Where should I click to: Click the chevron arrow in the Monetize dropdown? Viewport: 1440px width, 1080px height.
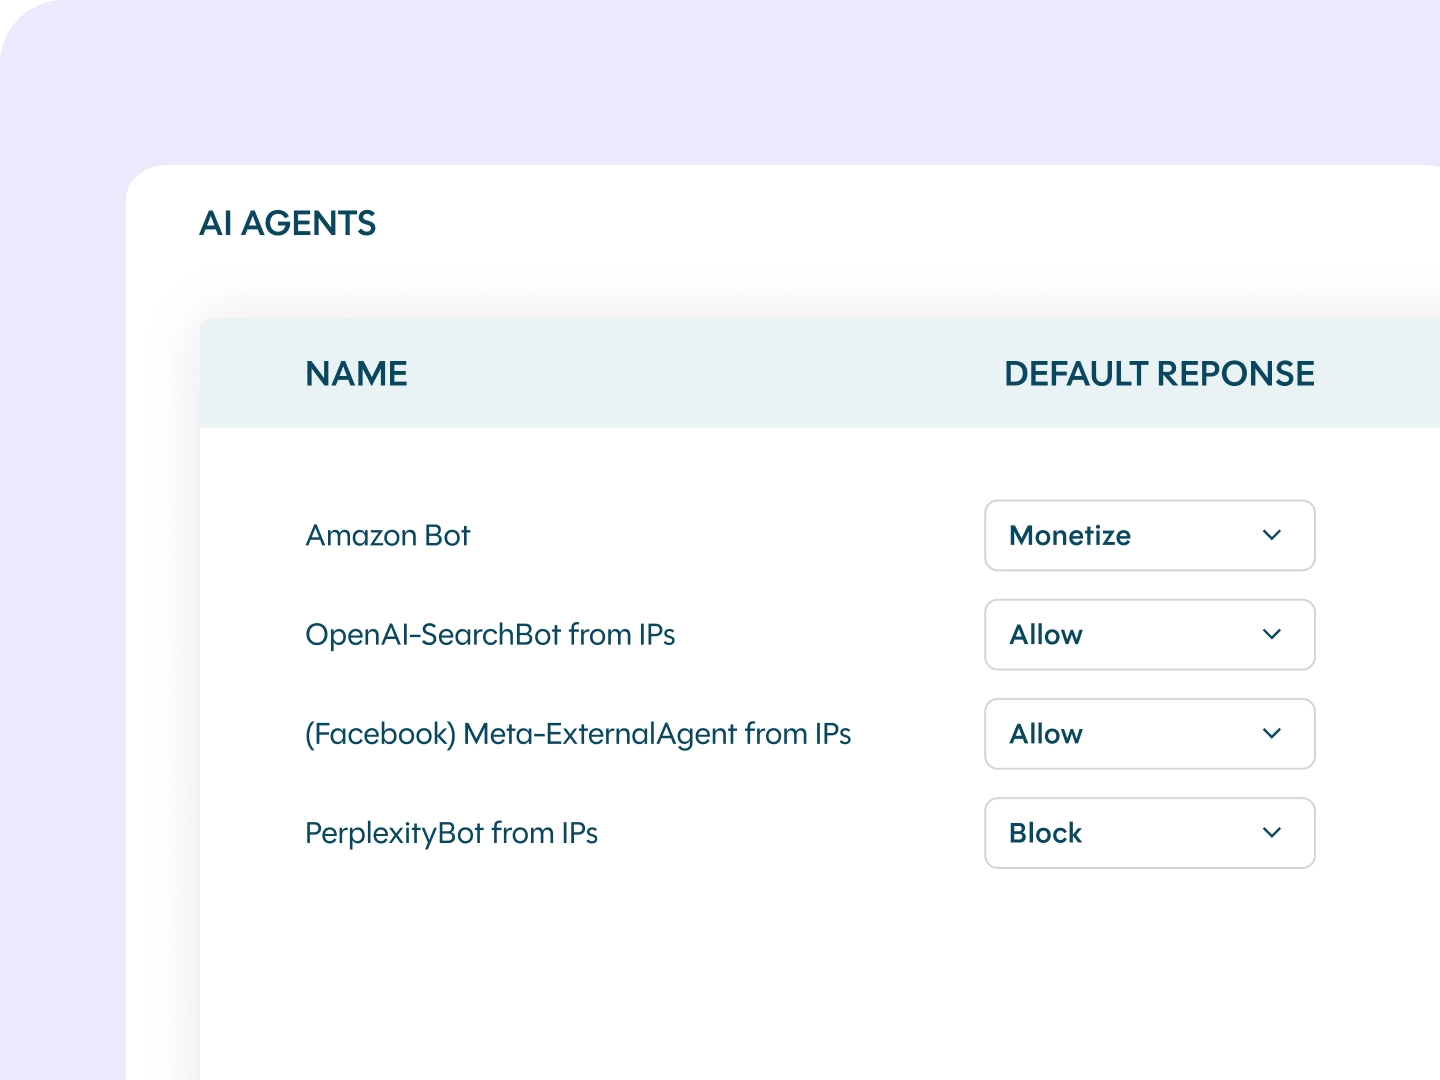(1272, 535)
